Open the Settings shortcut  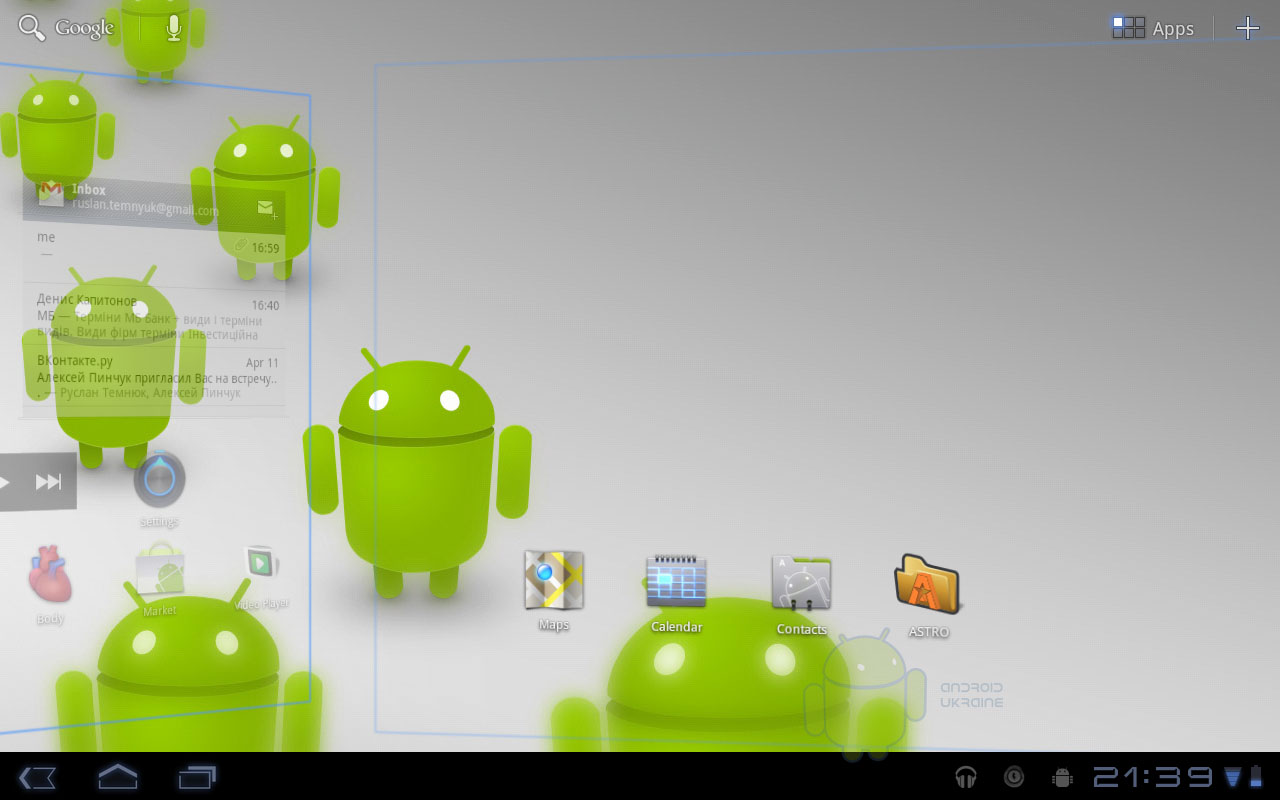pyautogui.click(x=159, y=489)
